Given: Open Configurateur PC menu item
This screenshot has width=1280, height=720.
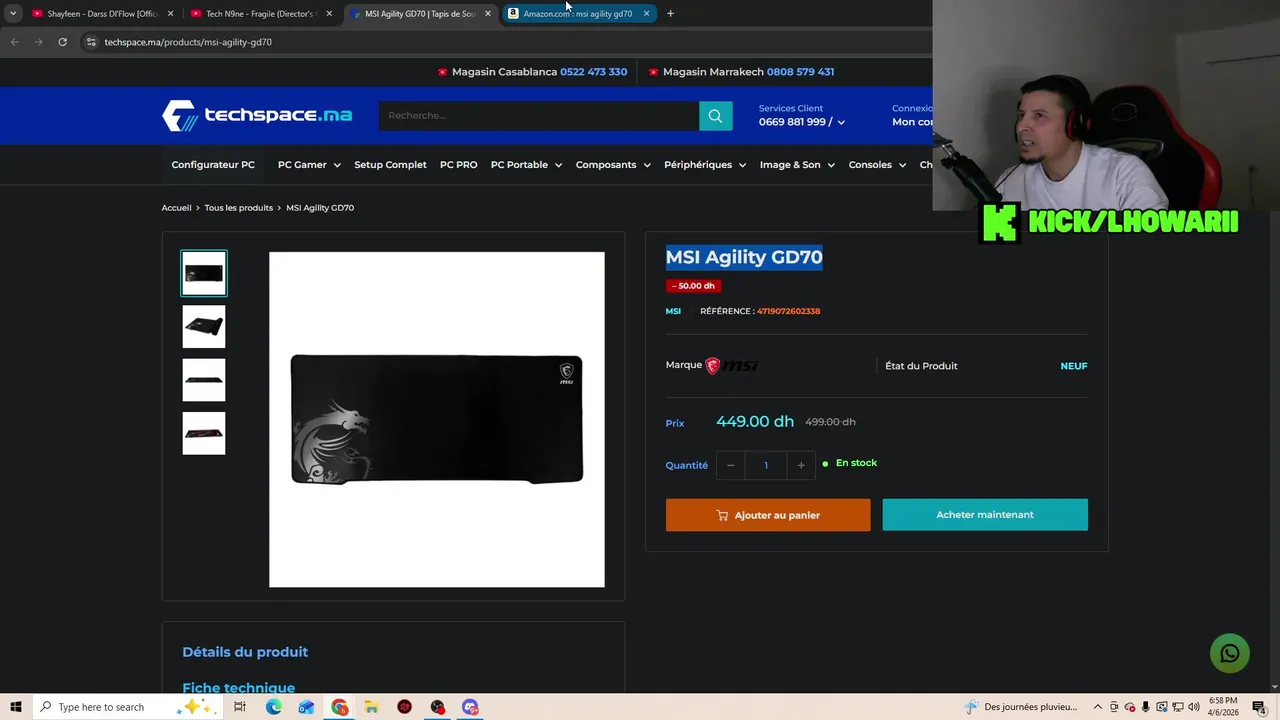Looking at the screenshot, I should point(213,165).
